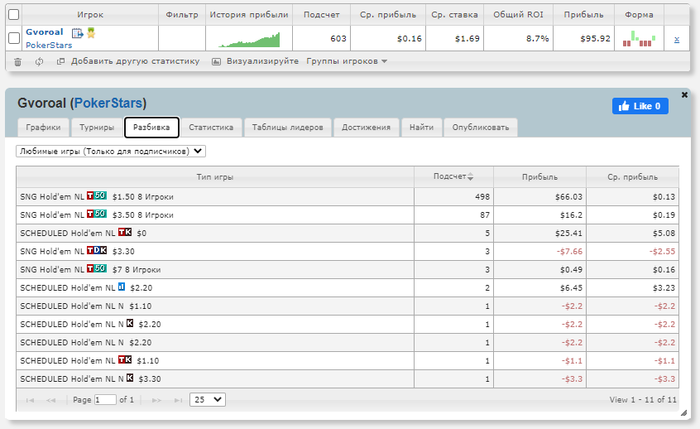Open the Таблицы лидеров tab

[288, 127]
